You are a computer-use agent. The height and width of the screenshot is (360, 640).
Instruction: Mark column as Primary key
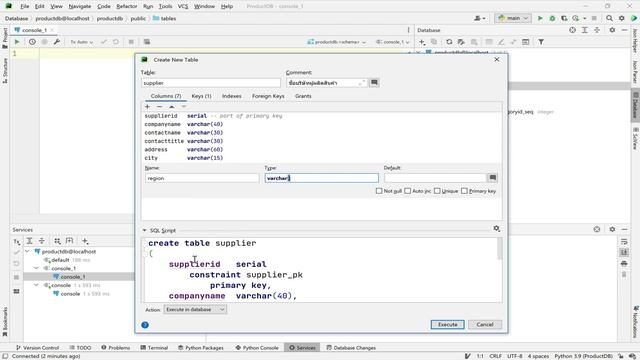[x=464, y=191]
